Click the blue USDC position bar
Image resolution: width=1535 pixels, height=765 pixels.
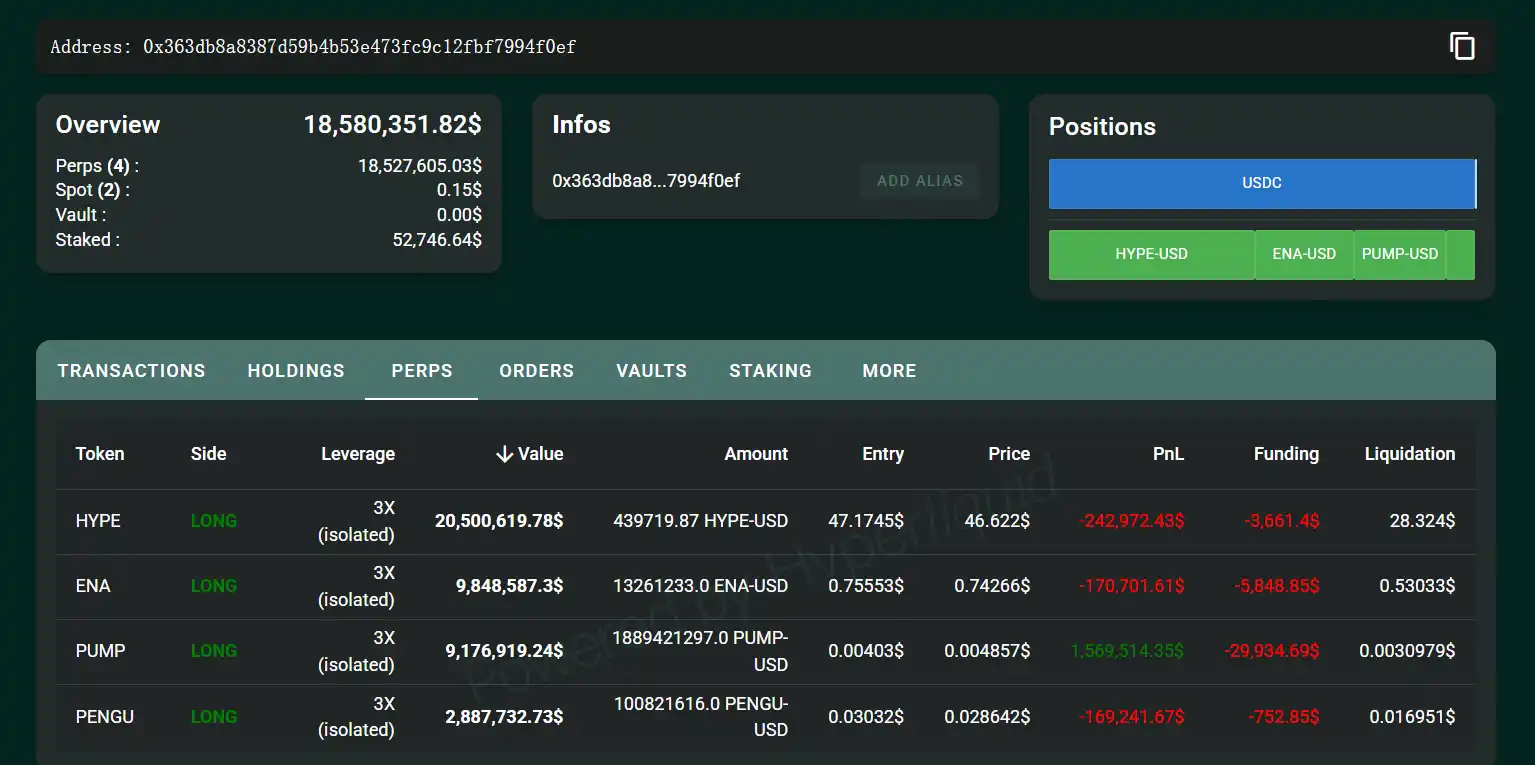tap(1261, 184)
